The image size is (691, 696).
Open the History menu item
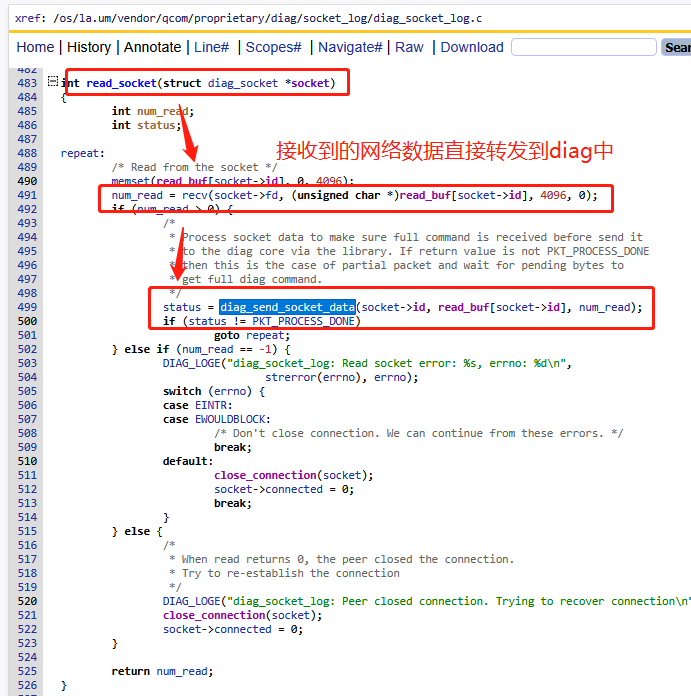click(x=89, y=47)
